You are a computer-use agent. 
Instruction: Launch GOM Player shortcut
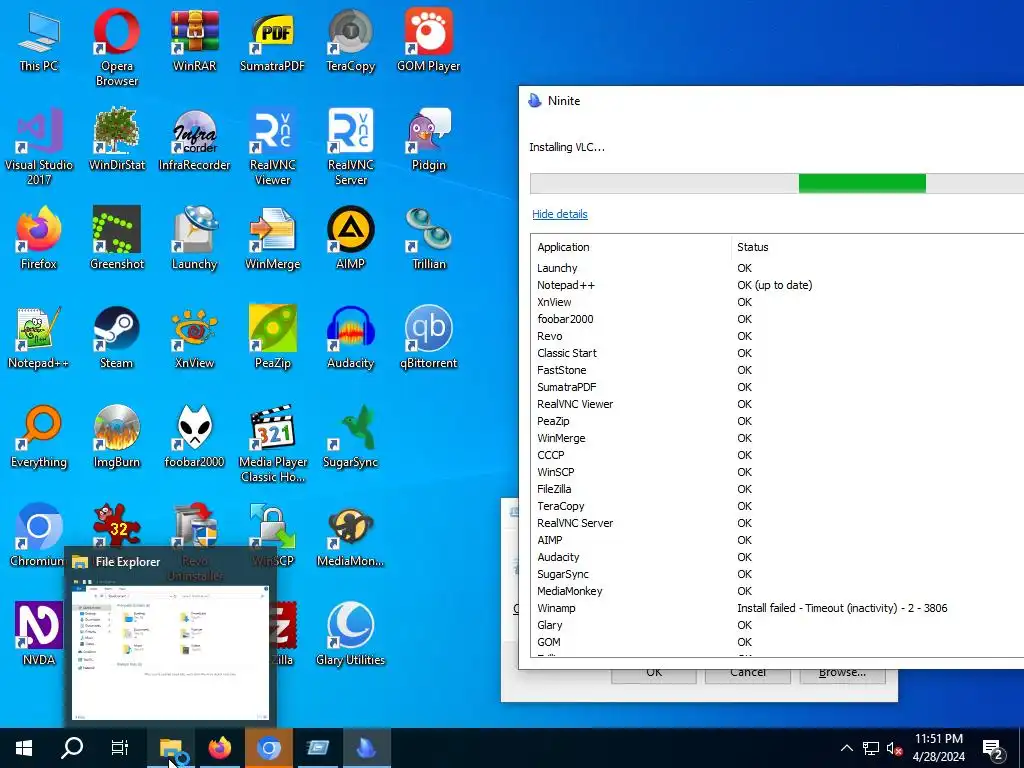pos(428,41)
